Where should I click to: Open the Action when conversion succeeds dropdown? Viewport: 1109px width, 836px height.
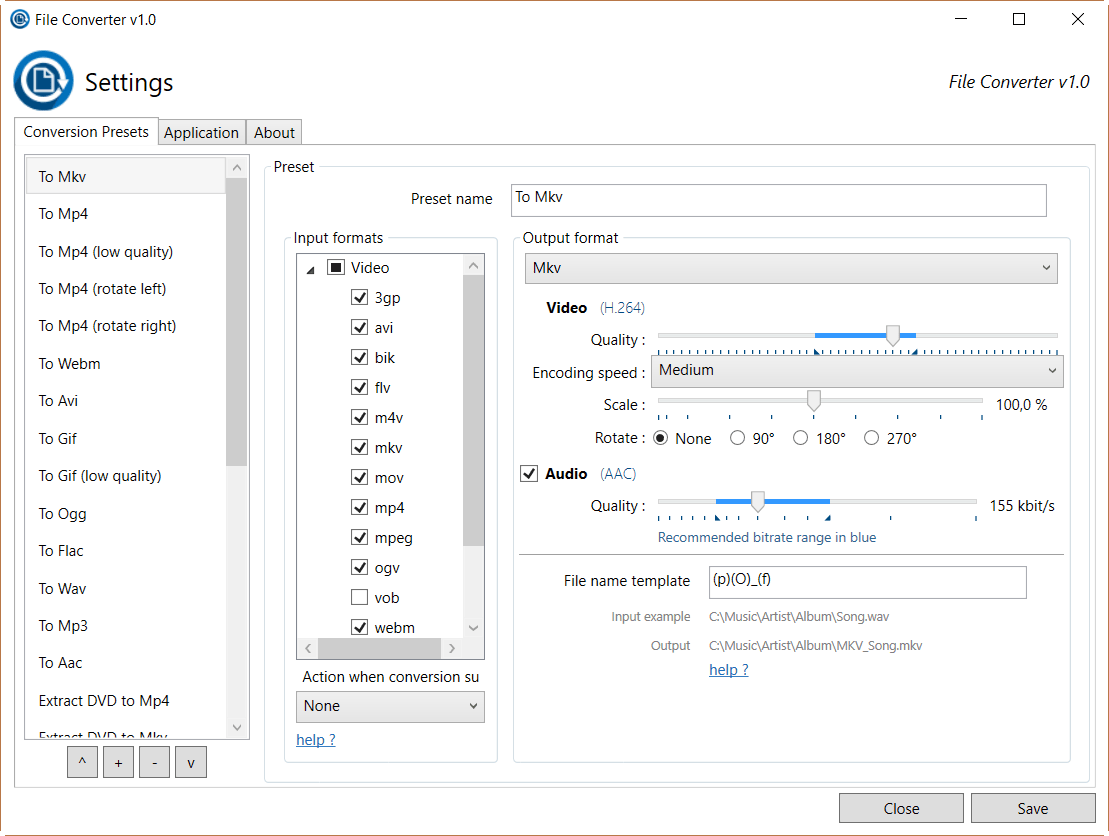390,706
